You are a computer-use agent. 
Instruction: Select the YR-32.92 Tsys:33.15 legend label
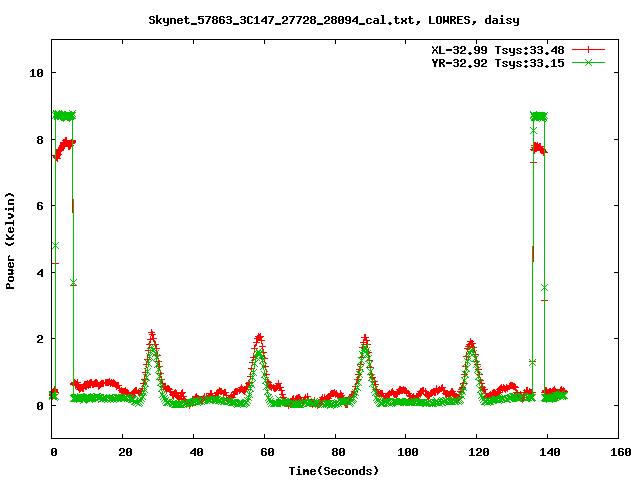498,62
